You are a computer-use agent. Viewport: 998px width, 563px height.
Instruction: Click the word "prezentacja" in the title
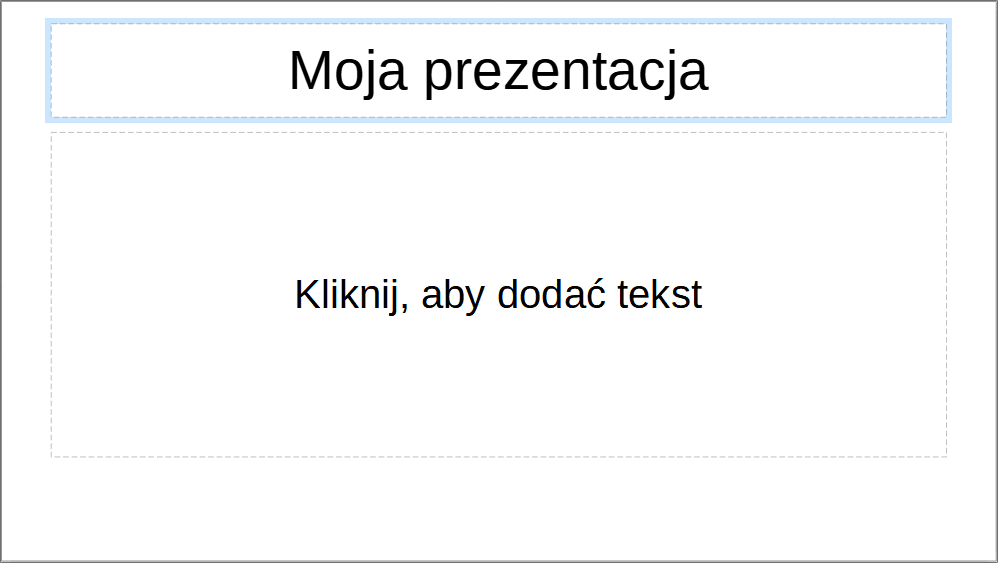click(565, 72)
